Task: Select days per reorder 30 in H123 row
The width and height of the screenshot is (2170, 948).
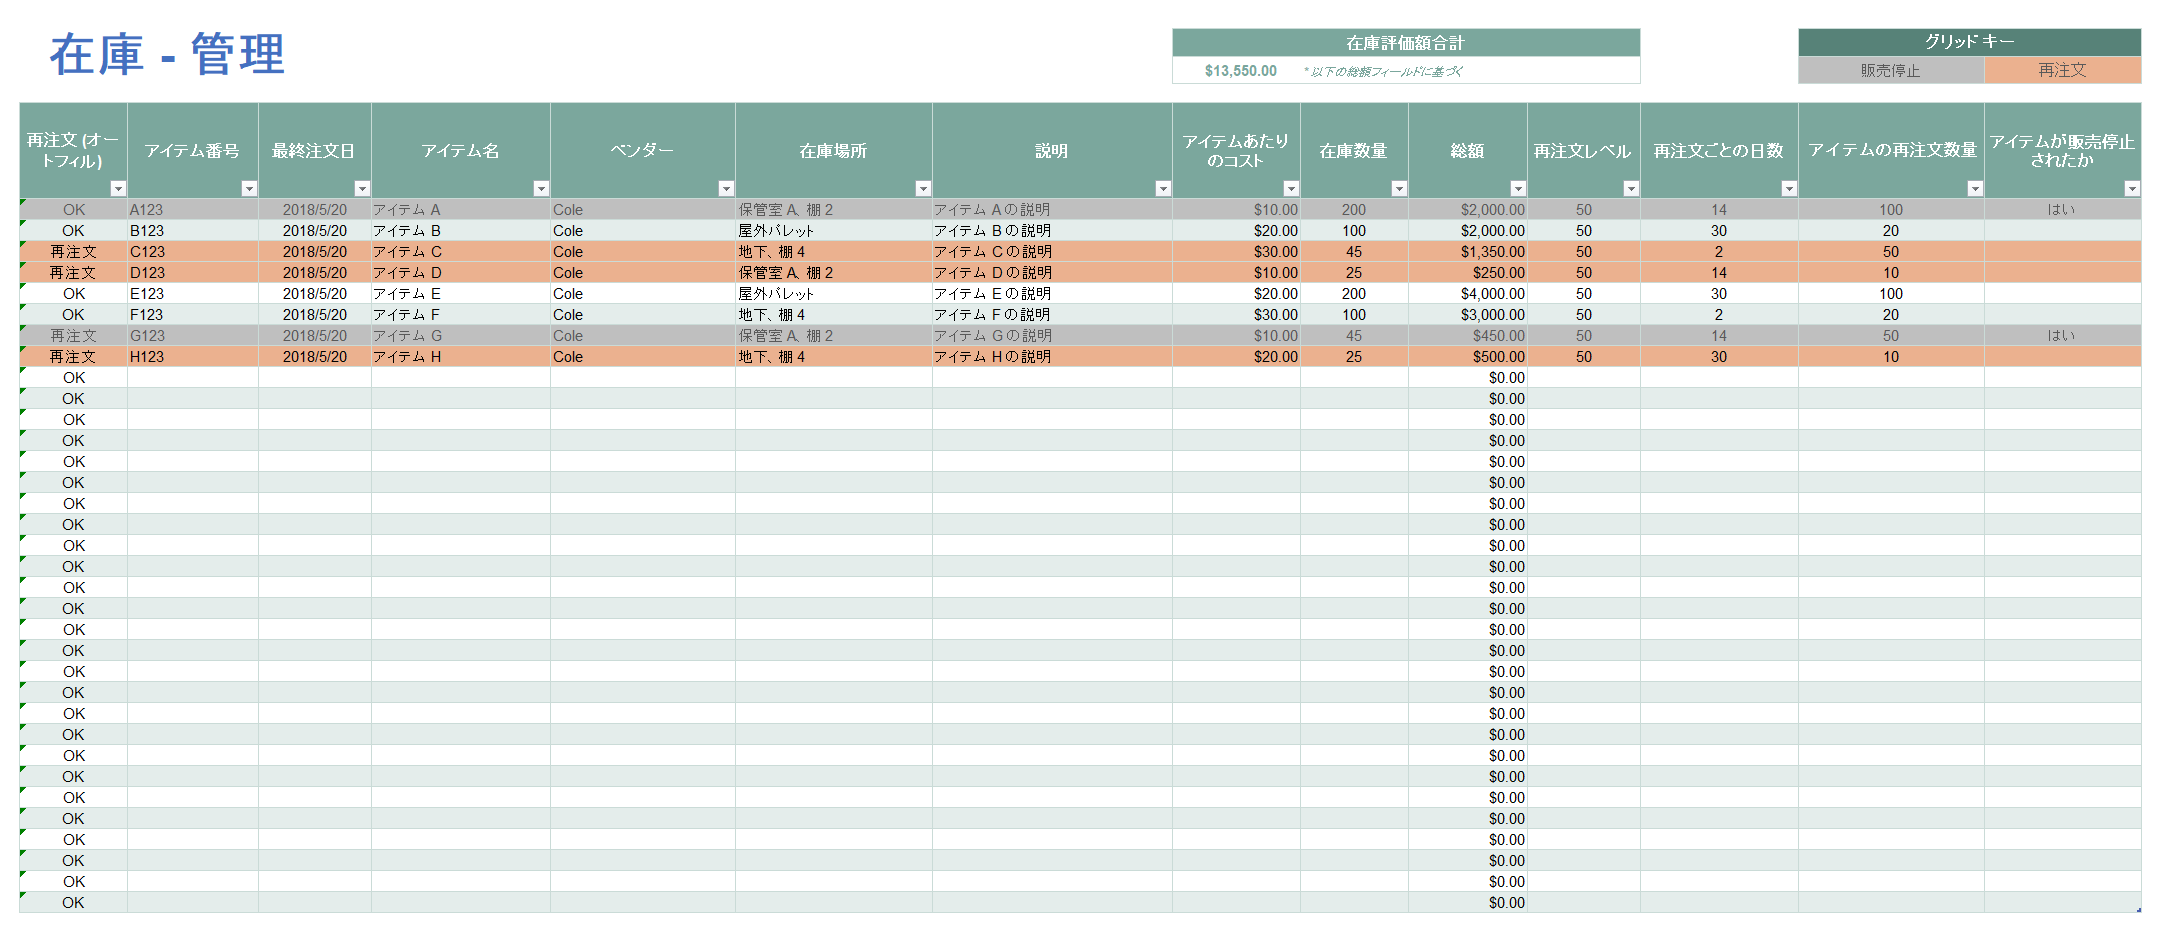Action: point(1719,357)
